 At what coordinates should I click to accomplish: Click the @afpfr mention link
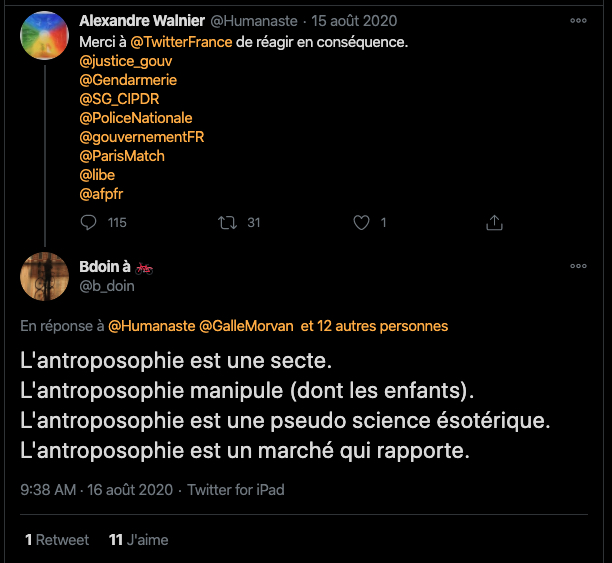(101, 194)
